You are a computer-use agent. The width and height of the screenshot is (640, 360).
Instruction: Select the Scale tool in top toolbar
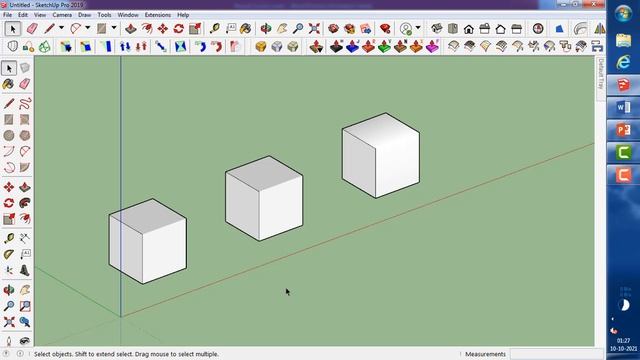click(x=195, y=29)
